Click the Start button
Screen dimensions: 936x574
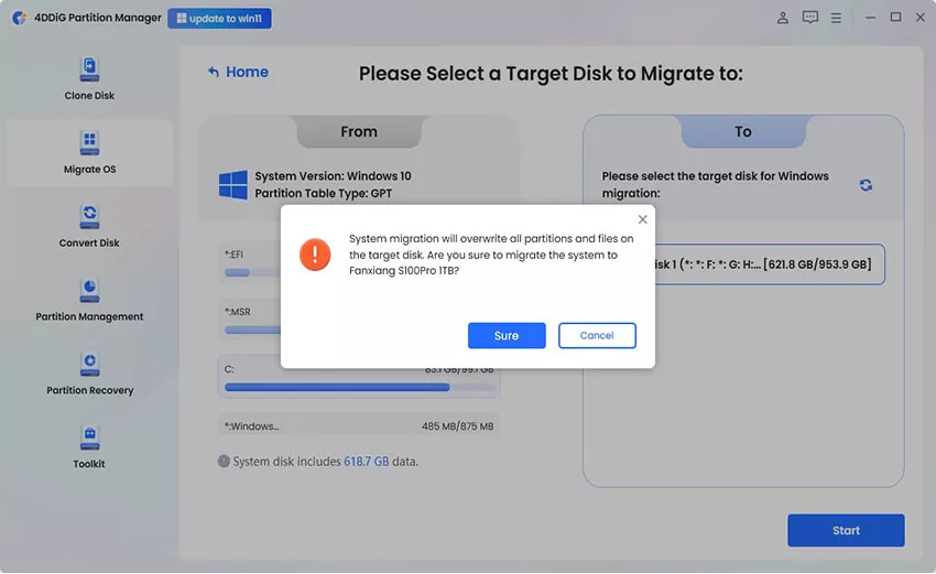[846, 530]
